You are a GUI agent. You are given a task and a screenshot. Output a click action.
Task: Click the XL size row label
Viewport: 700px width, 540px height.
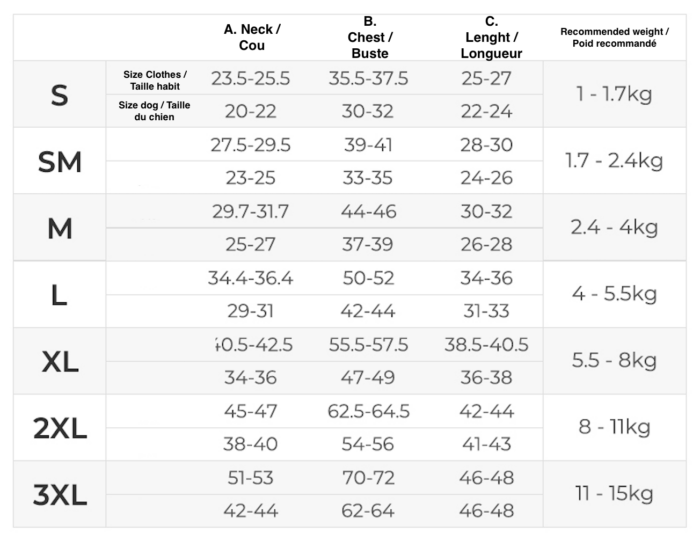click(x=59, y=362)
